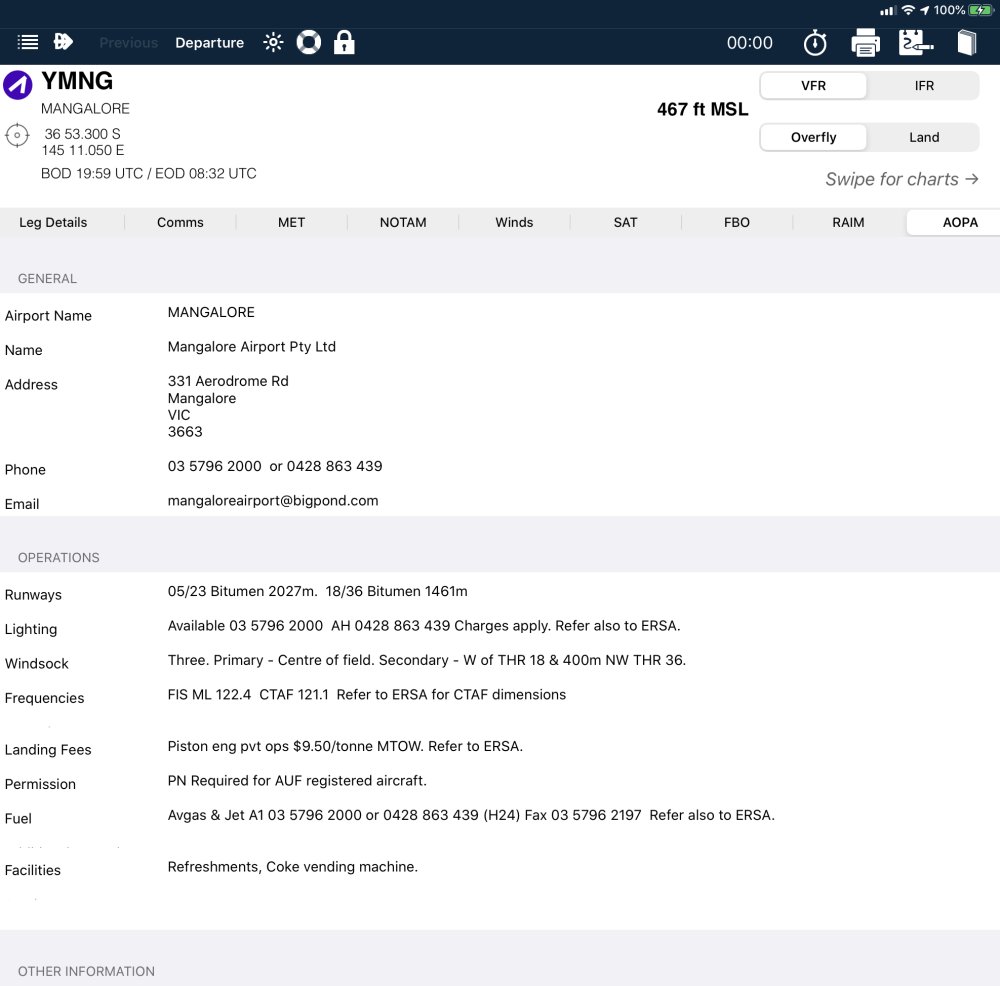
Task: Open the RAIM tab
Action: coord(848,222)
